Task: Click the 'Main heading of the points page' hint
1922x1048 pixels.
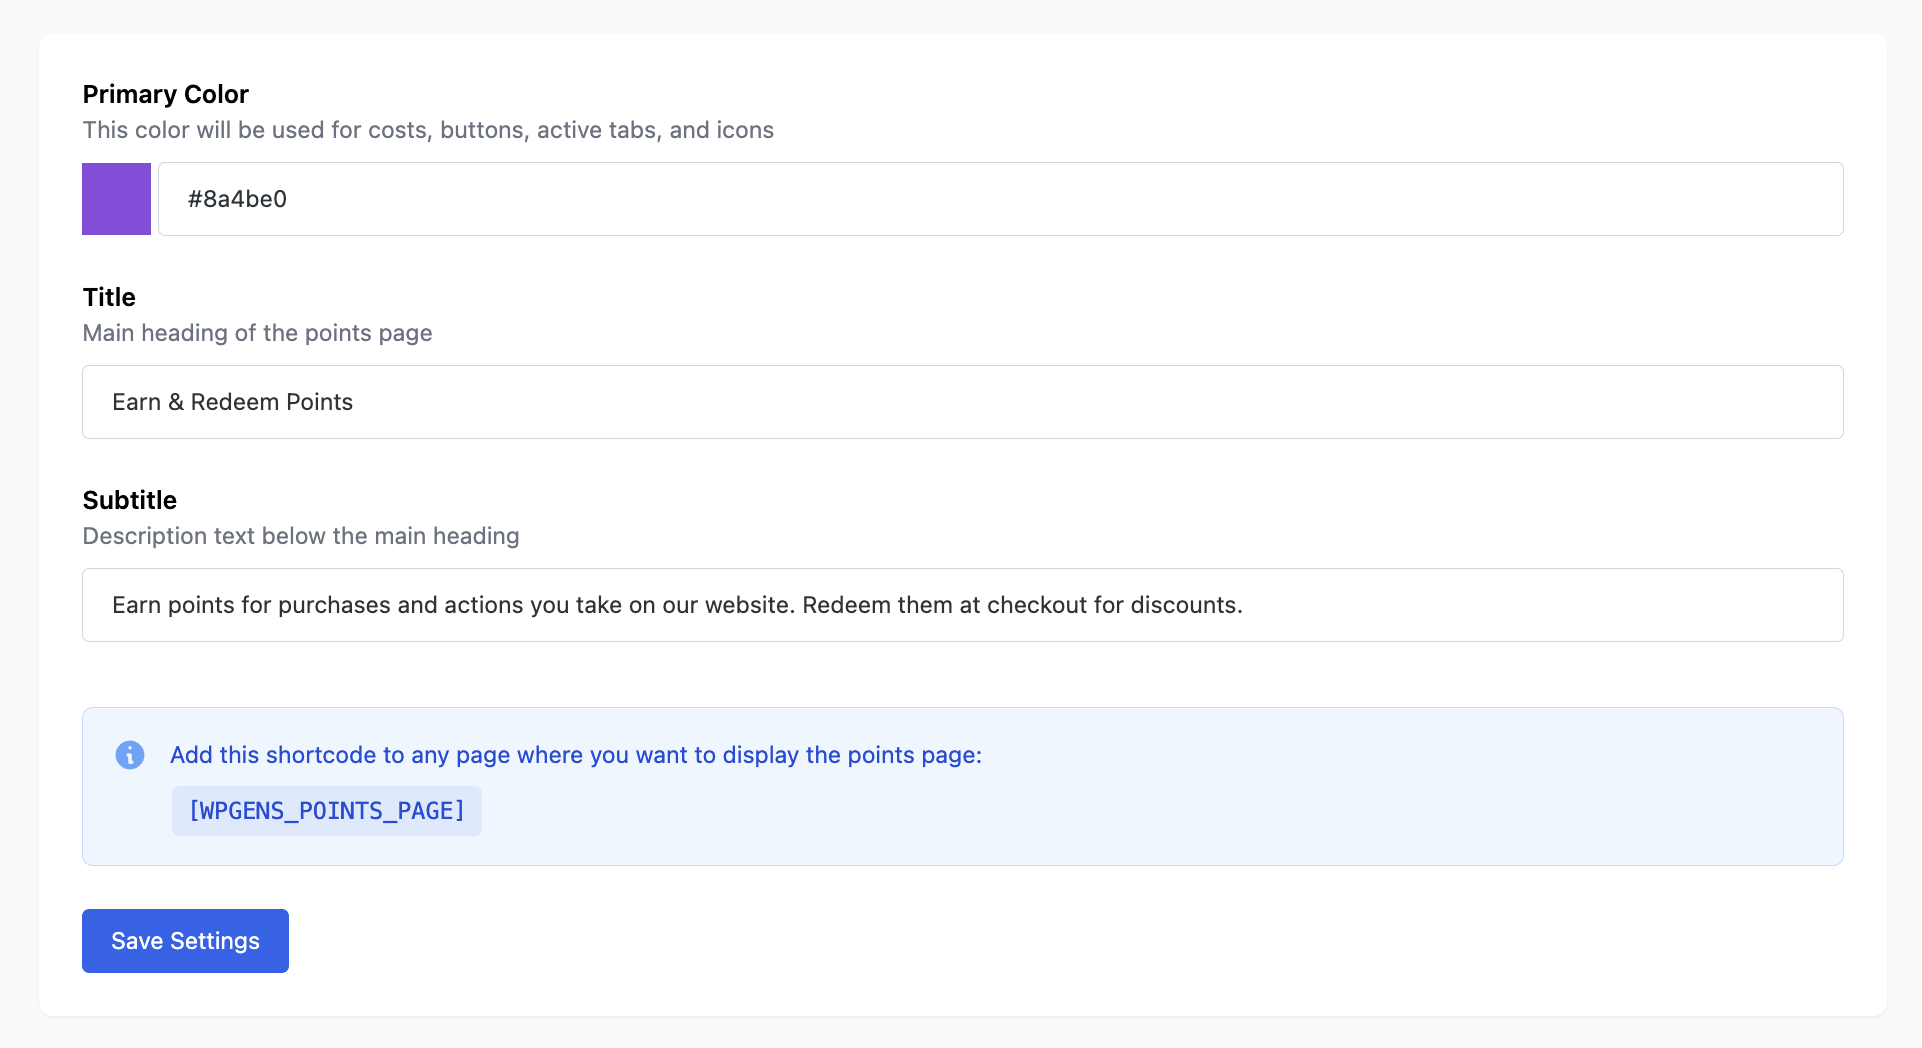Action: pos(257,333)
